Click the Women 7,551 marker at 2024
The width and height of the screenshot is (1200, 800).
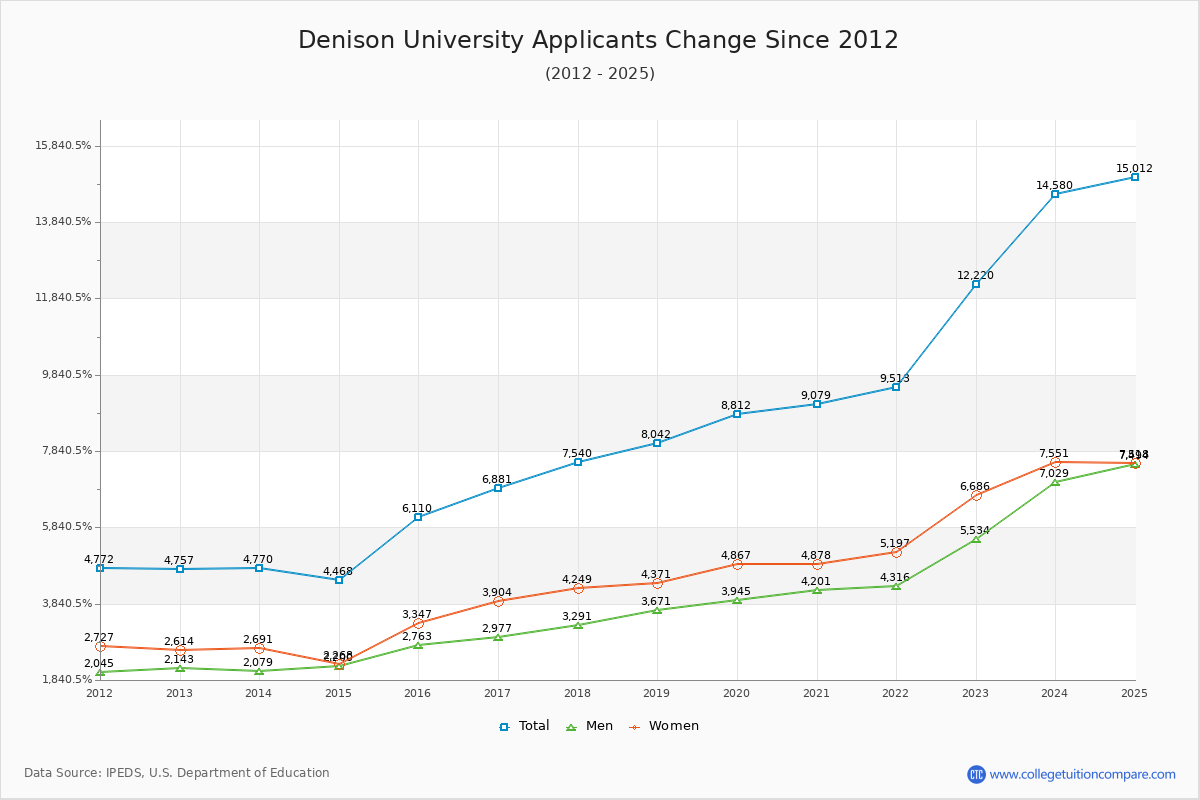pos(1054,463)
